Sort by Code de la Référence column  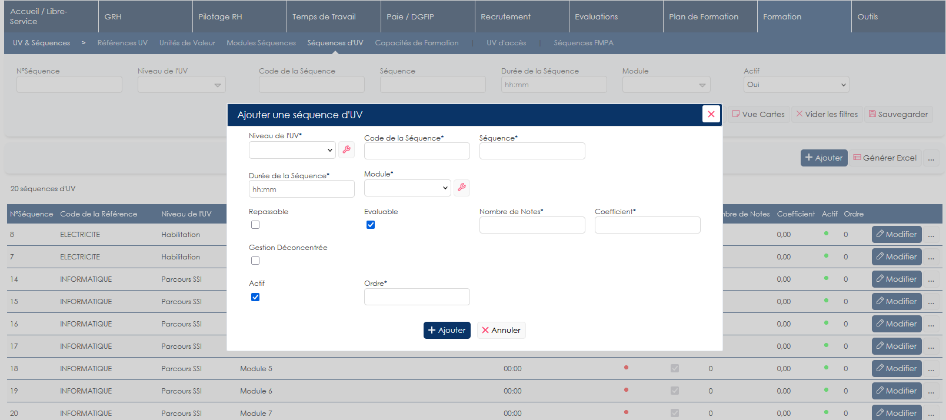click(98, 214)
